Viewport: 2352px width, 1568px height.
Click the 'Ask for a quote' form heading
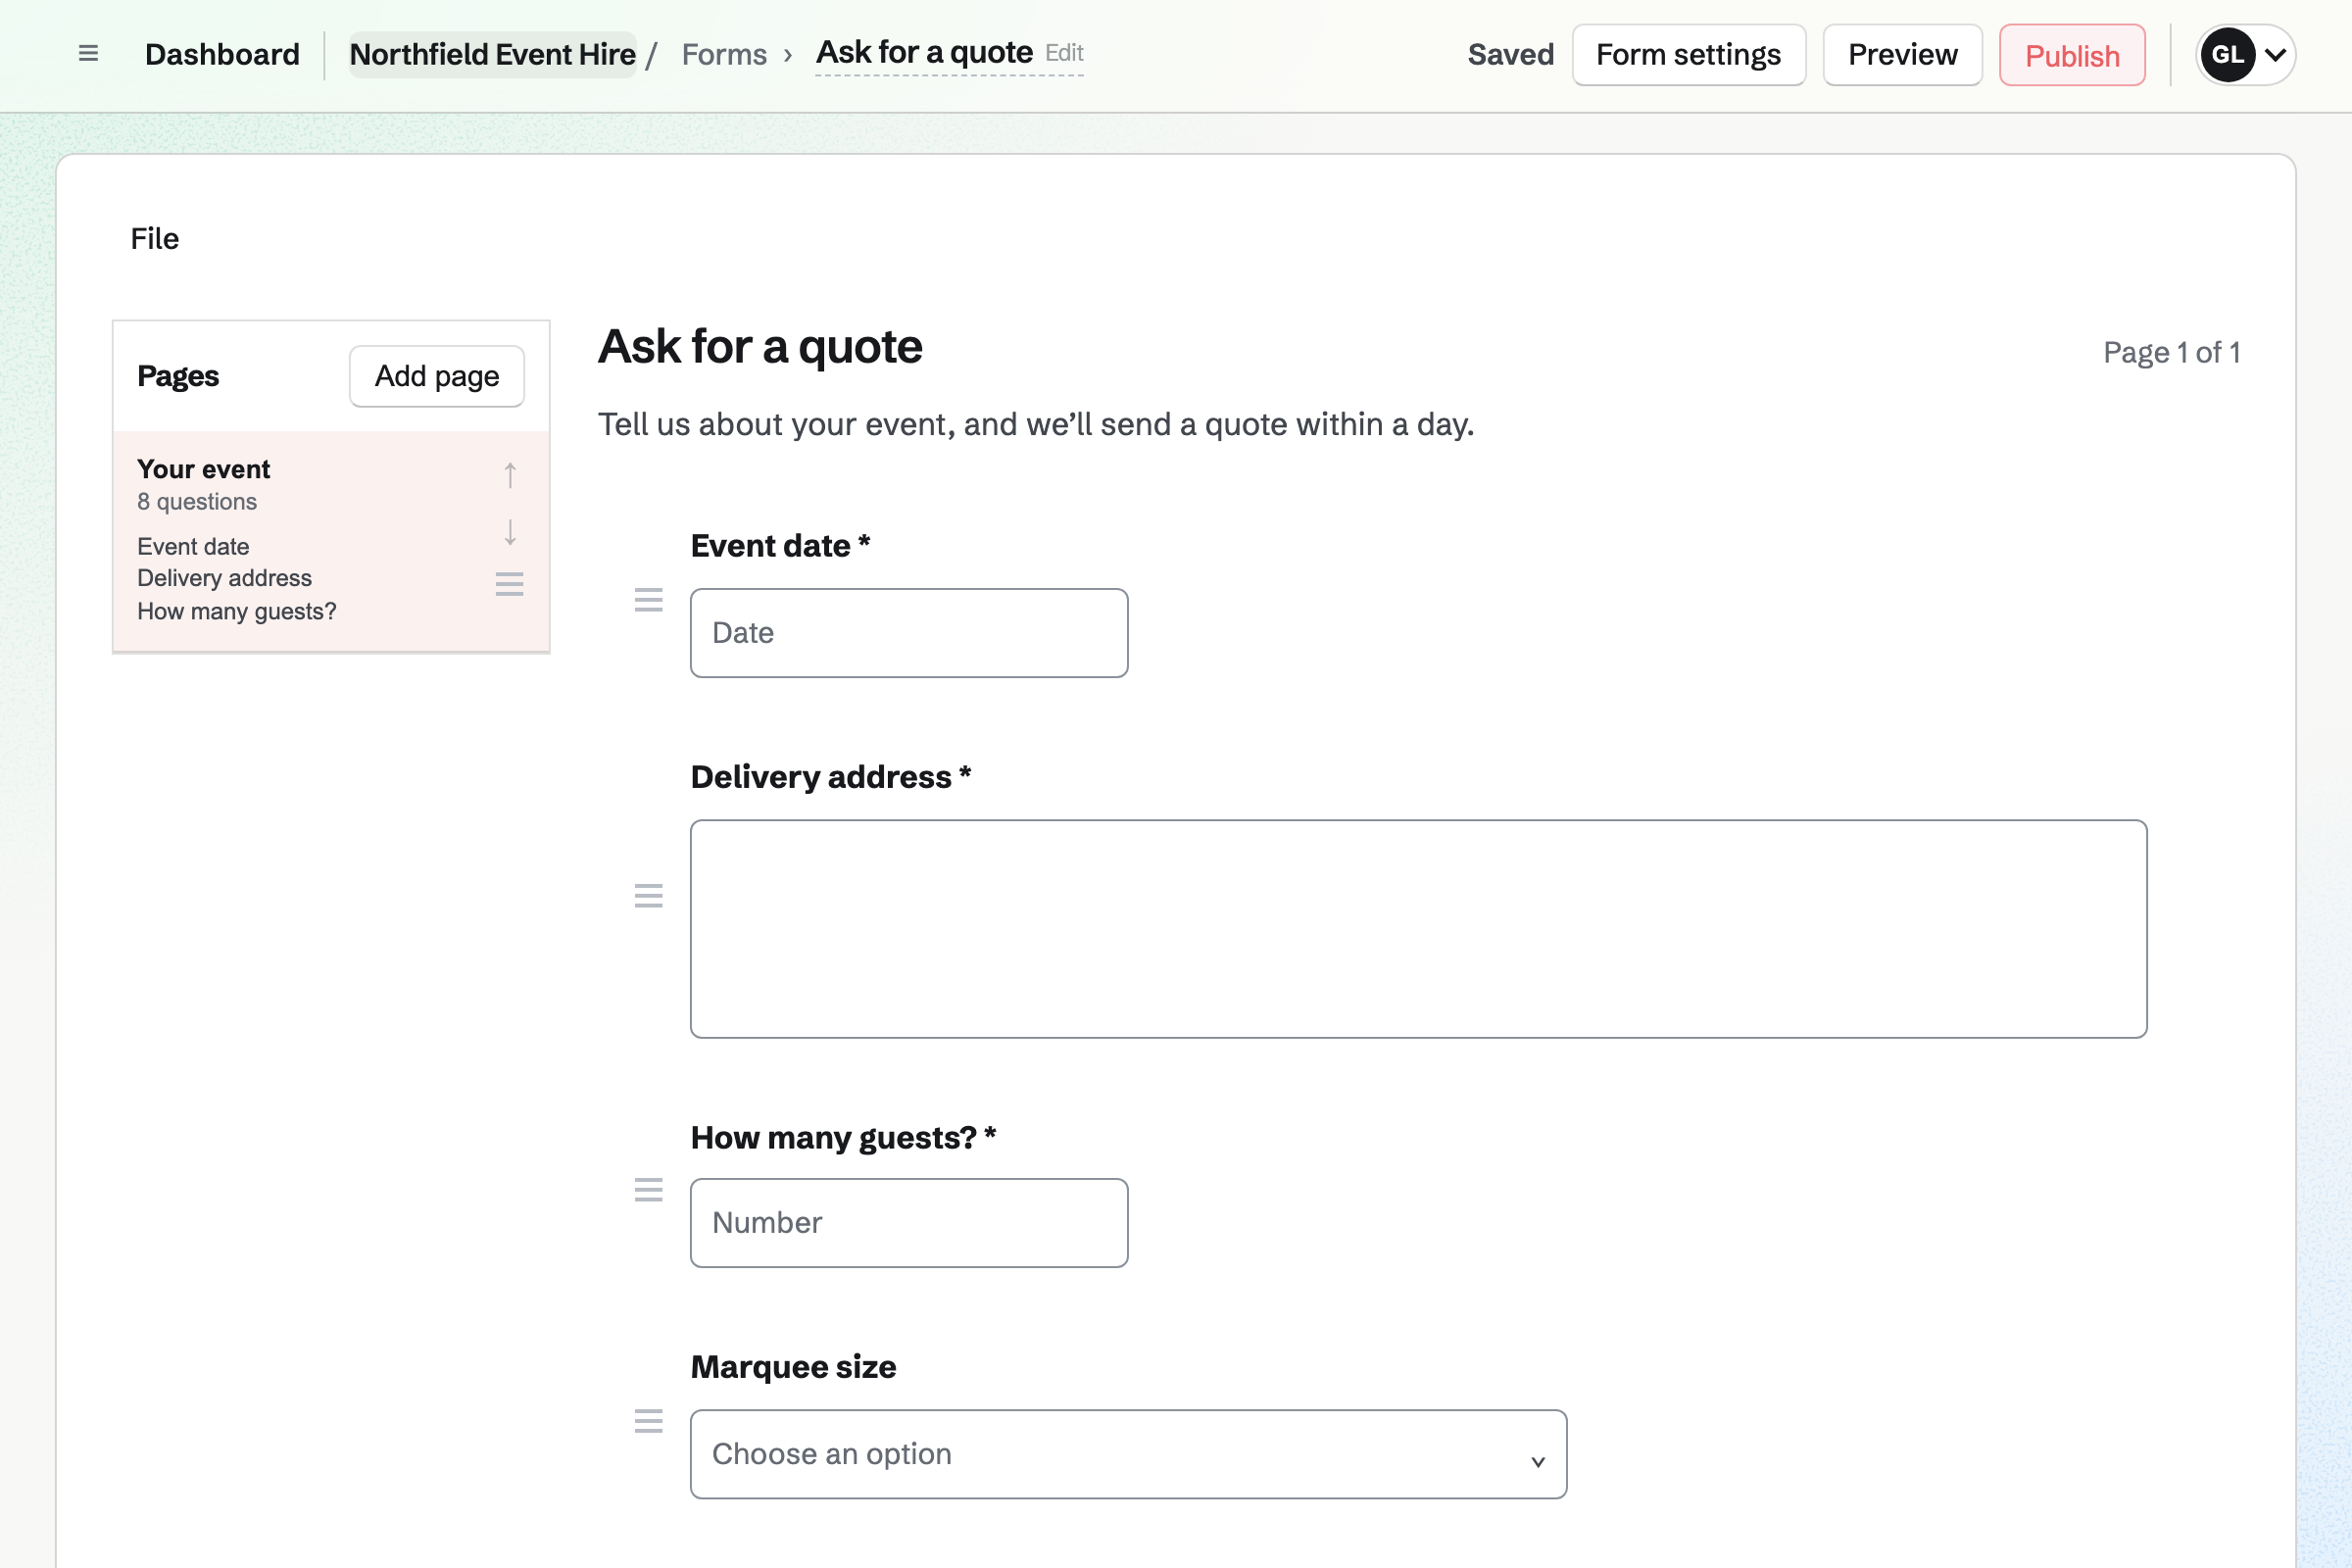(x=760, y=347)
